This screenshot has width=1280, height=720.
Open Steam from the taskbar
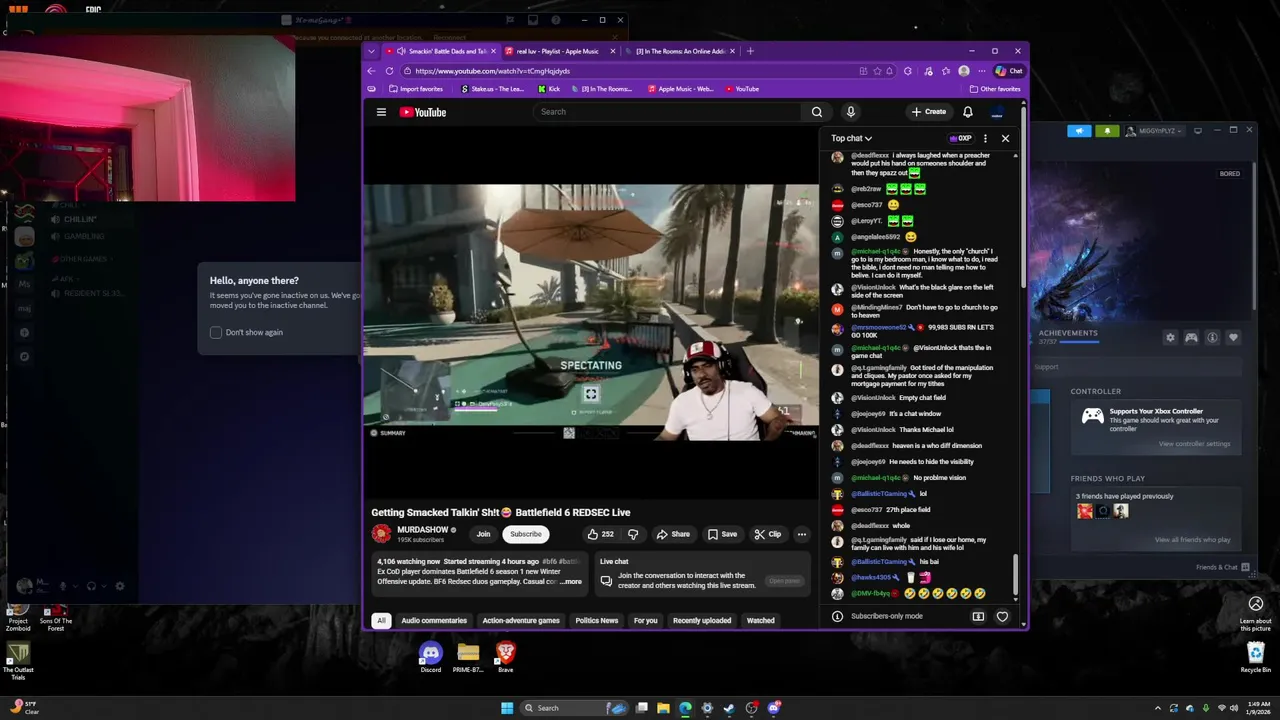729,708
